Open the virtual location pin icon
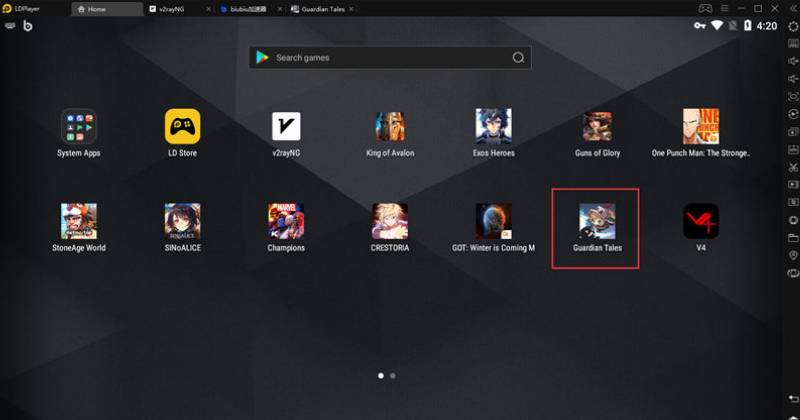This screenshot has height=420, width=800. [793, 255]
